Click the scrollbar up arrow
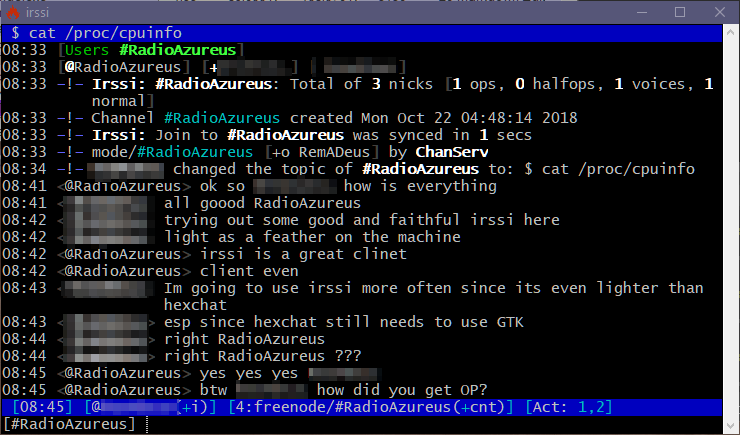740x435 pixels. 731,32
